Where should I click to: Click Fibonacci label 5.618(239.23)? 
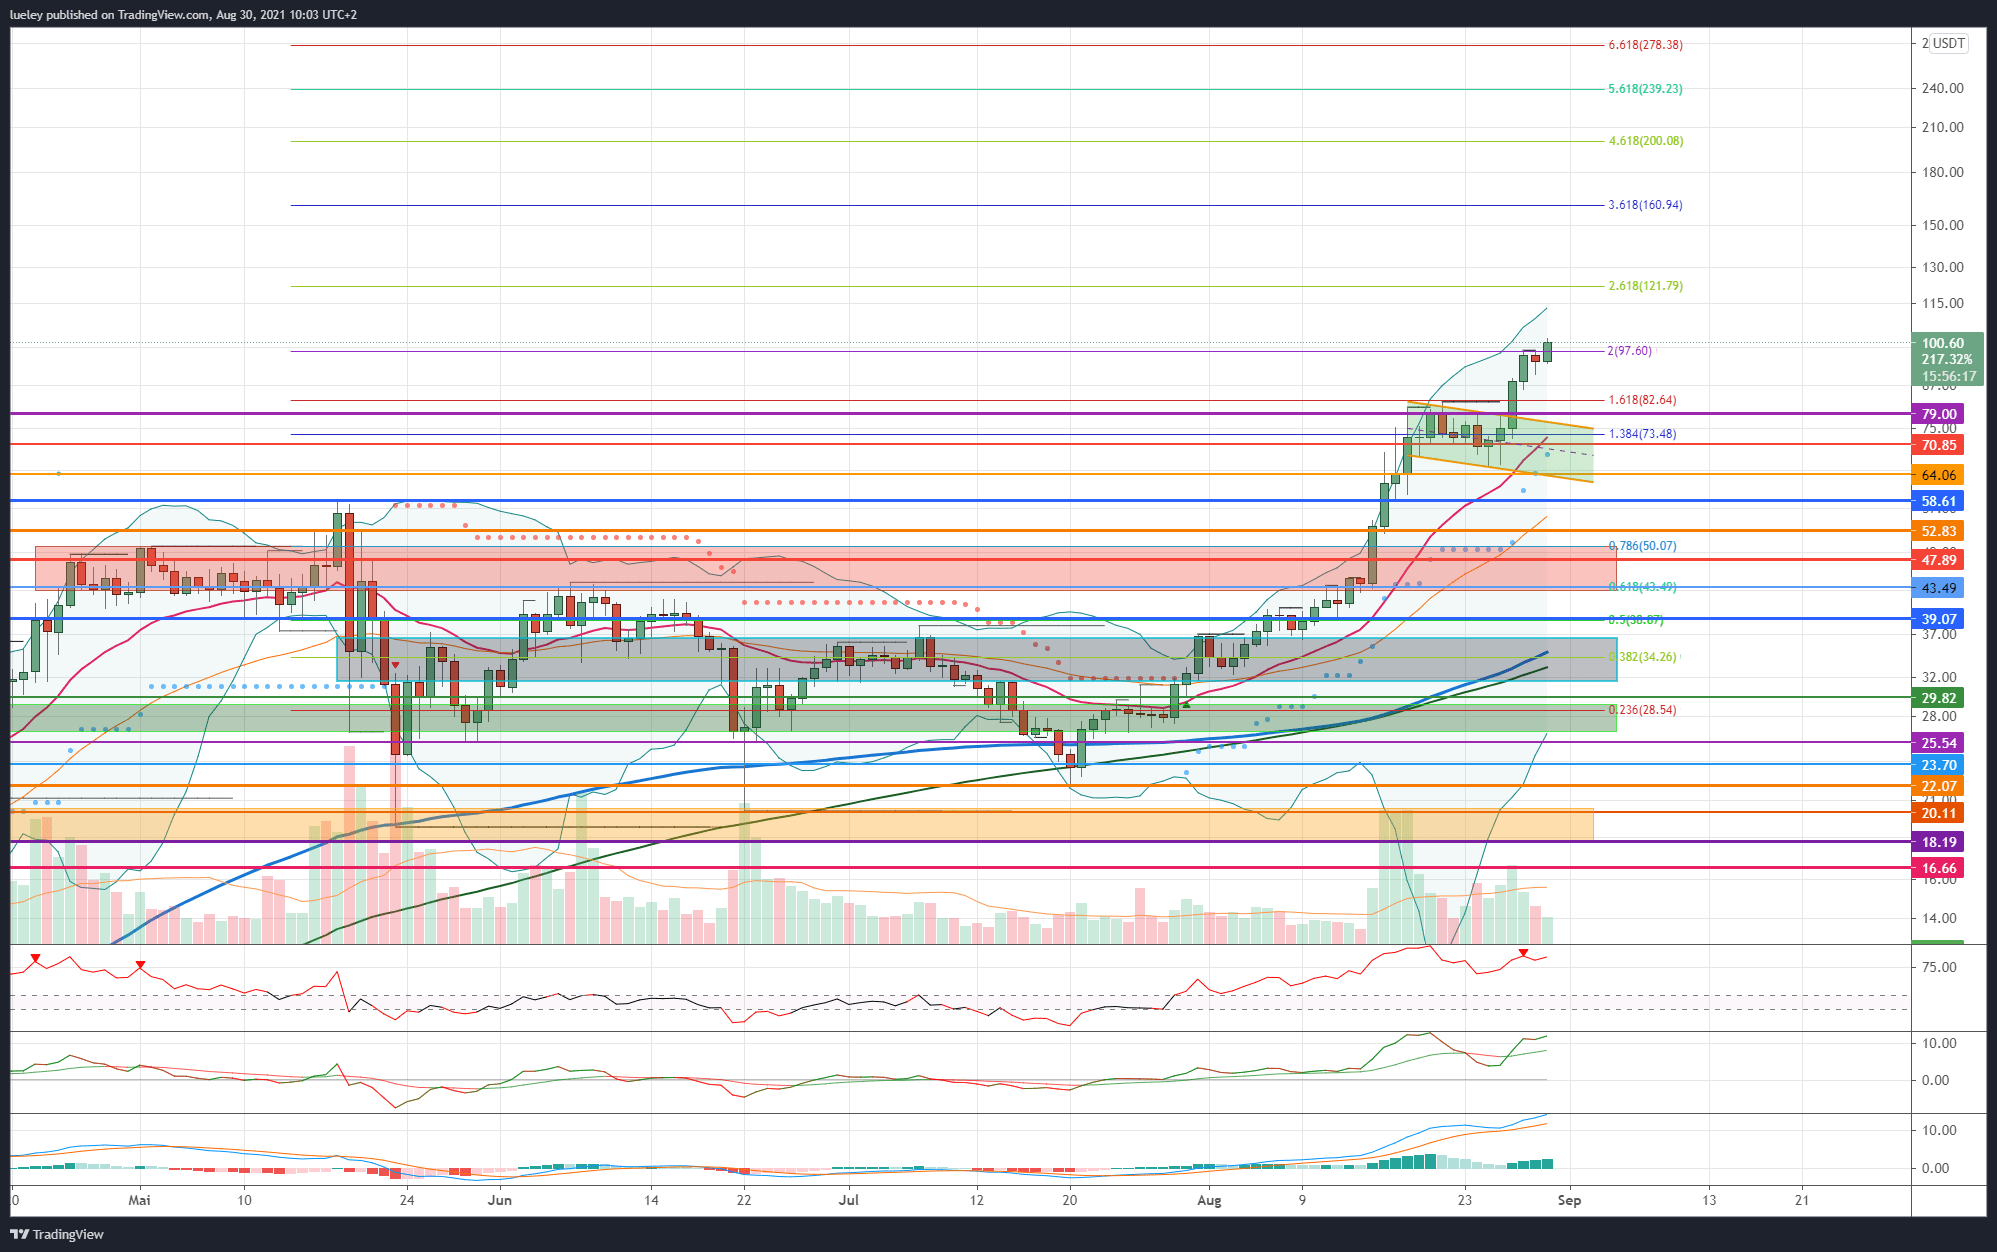coord(1645,89)
